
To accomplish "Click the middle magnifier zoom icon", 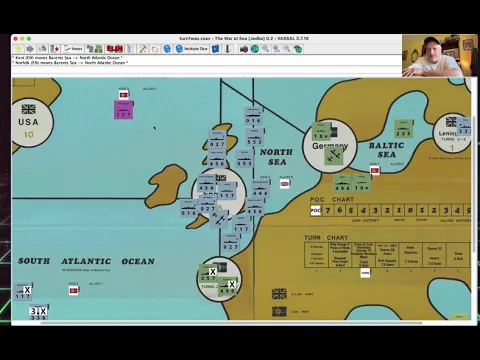I will point(276,49).
